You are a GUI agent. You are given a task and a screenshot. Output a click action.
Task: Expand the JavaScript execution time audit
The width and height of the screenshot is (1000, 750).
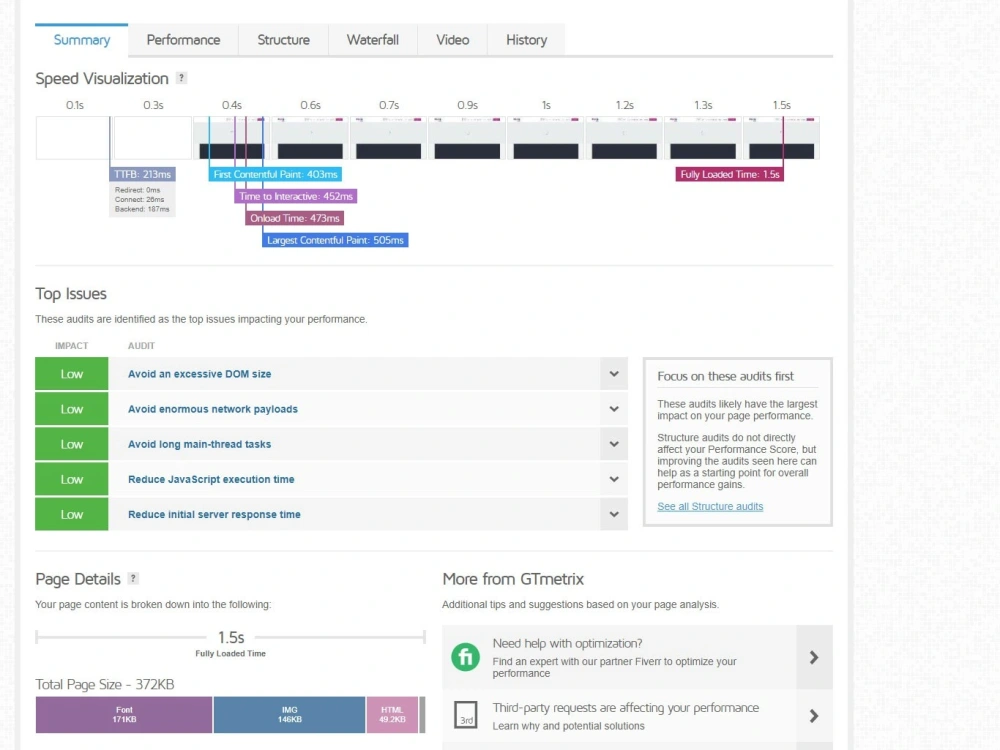[614, 479]
